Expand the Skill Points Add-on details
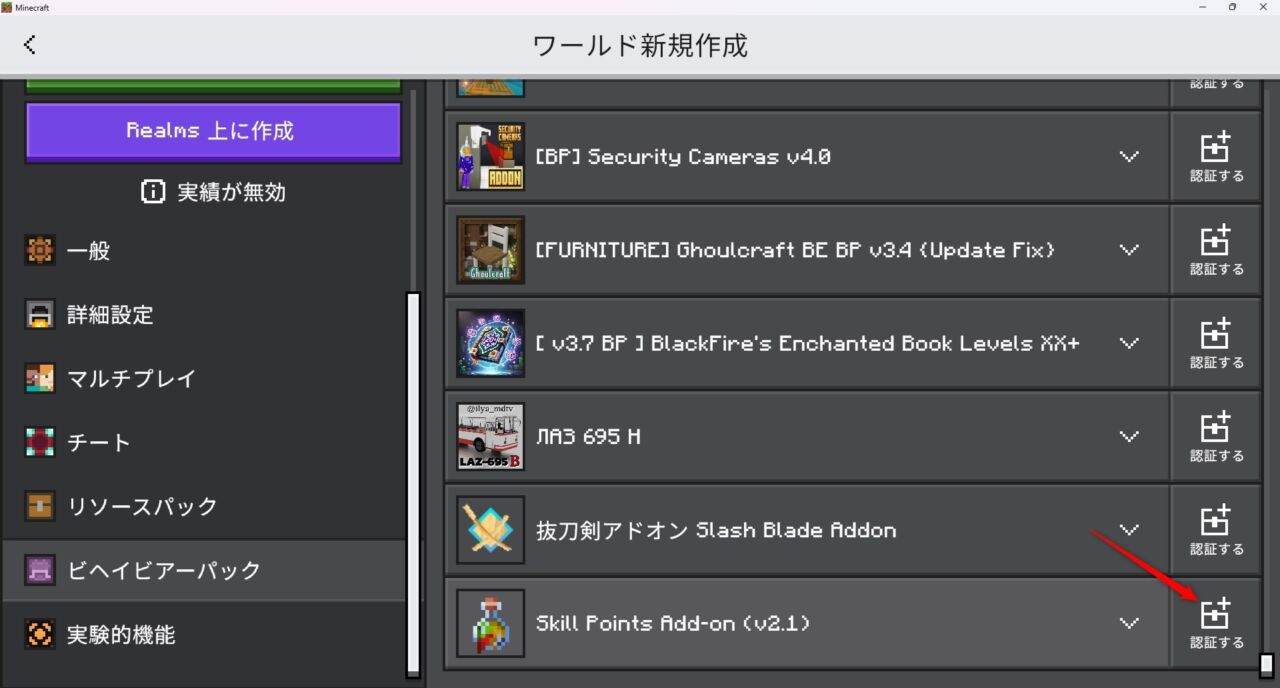Screen dimensions: 1280x688 [x=1129, y=623]
